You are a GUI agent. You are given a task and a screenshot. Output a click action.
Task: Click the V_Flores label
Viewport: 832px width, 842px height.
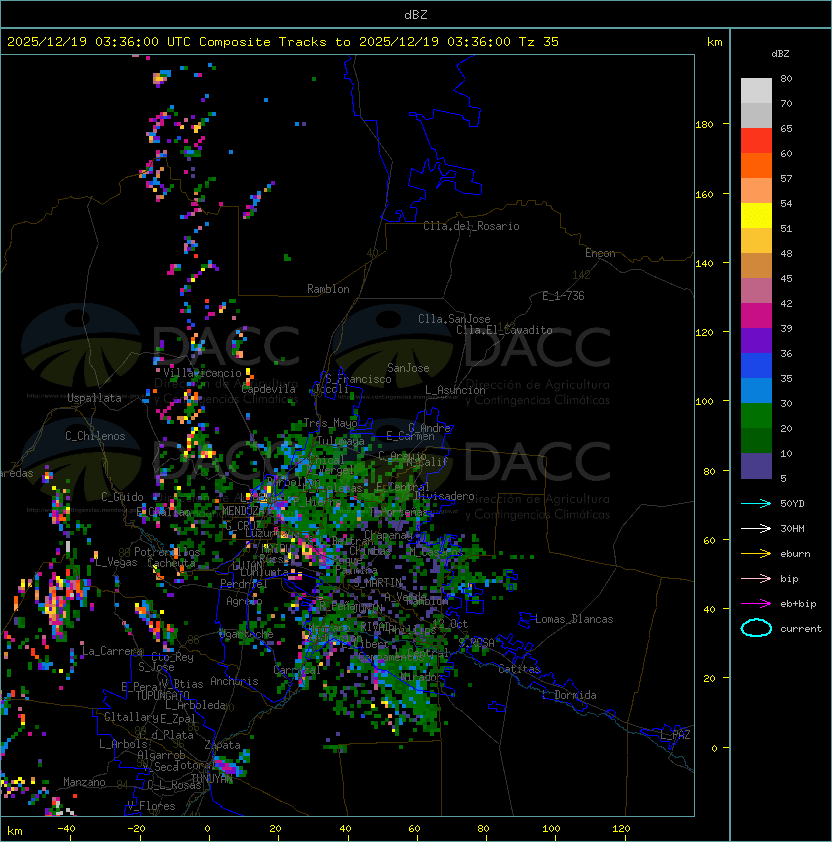[151, 805]
